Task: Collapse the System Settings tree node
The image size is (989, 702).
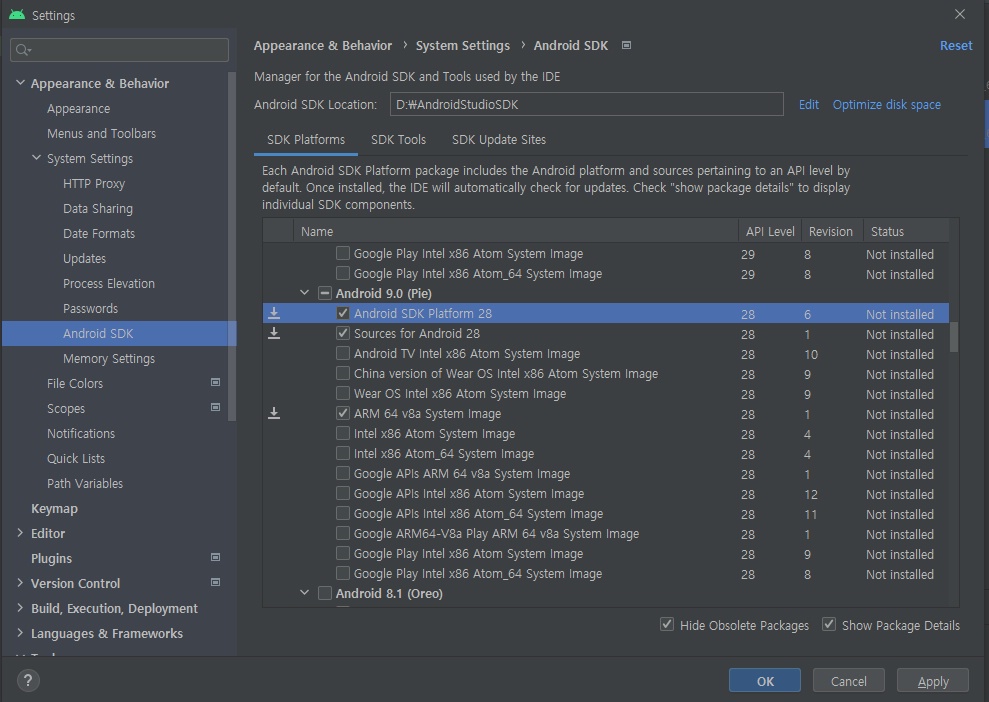Action: point(37,158)
